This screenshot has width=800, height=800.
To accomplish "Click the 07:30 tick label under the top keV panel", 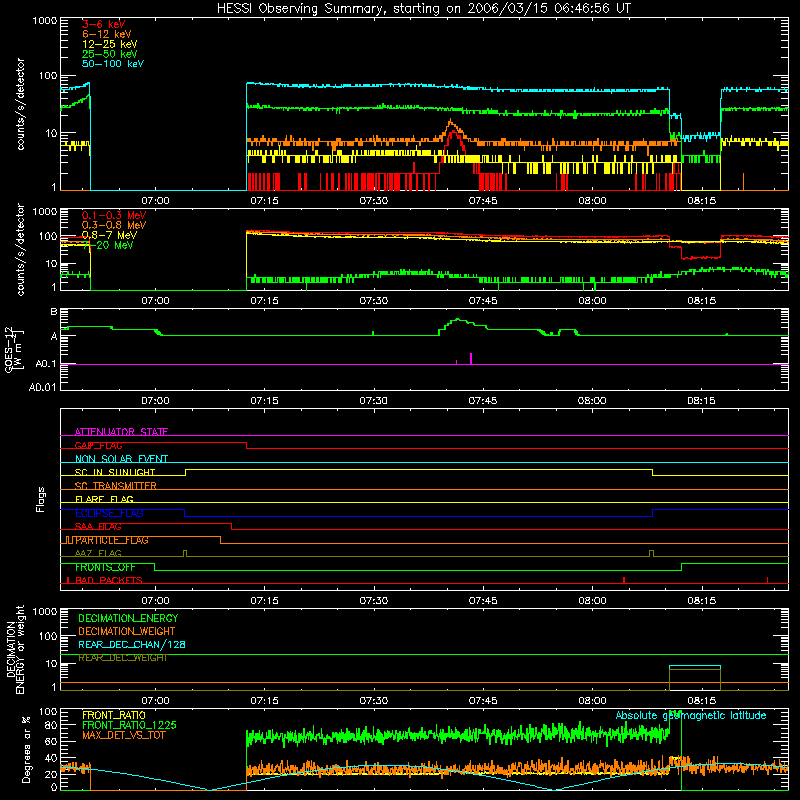I will [x=373, y=201].
